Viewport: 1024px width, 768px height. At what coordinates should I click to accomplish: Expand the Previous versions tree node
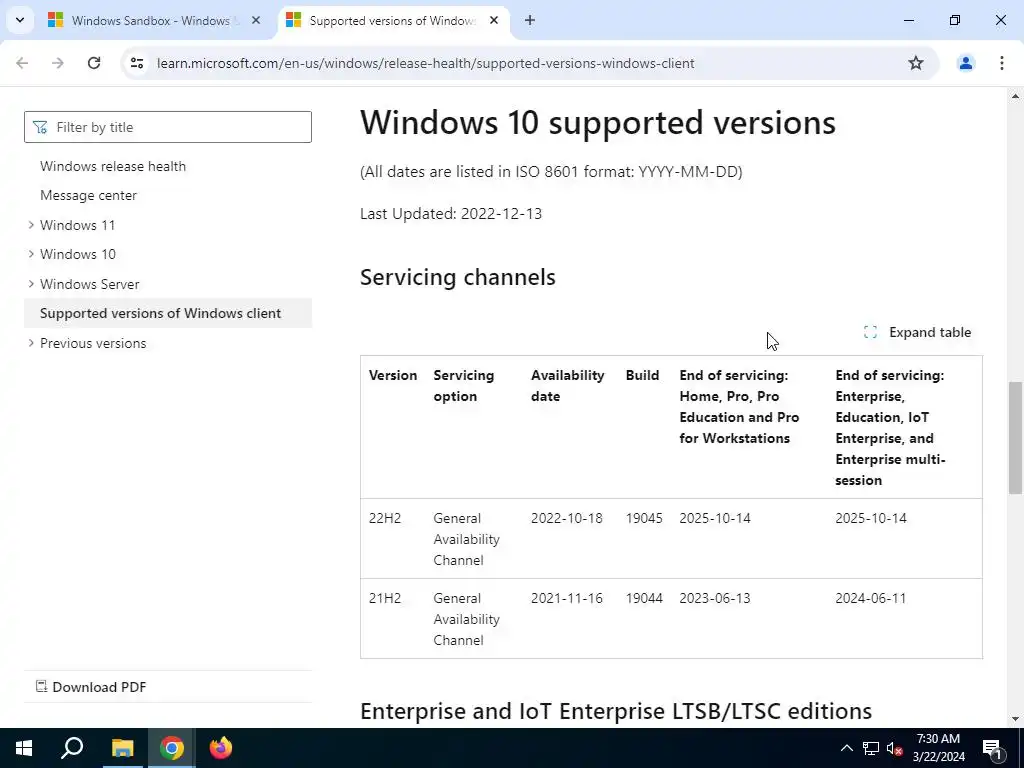tap(31, 343)
